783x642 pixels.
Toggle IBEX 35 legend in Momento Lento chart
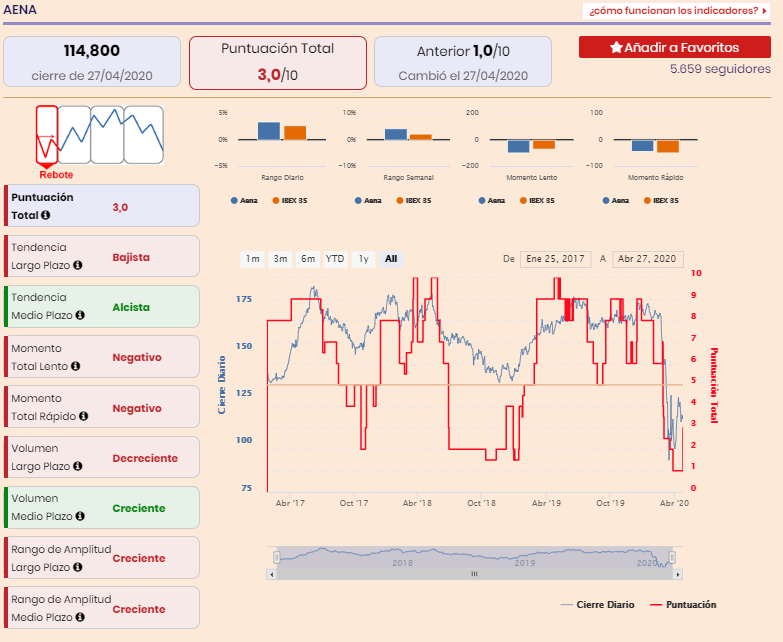(537, 201)
